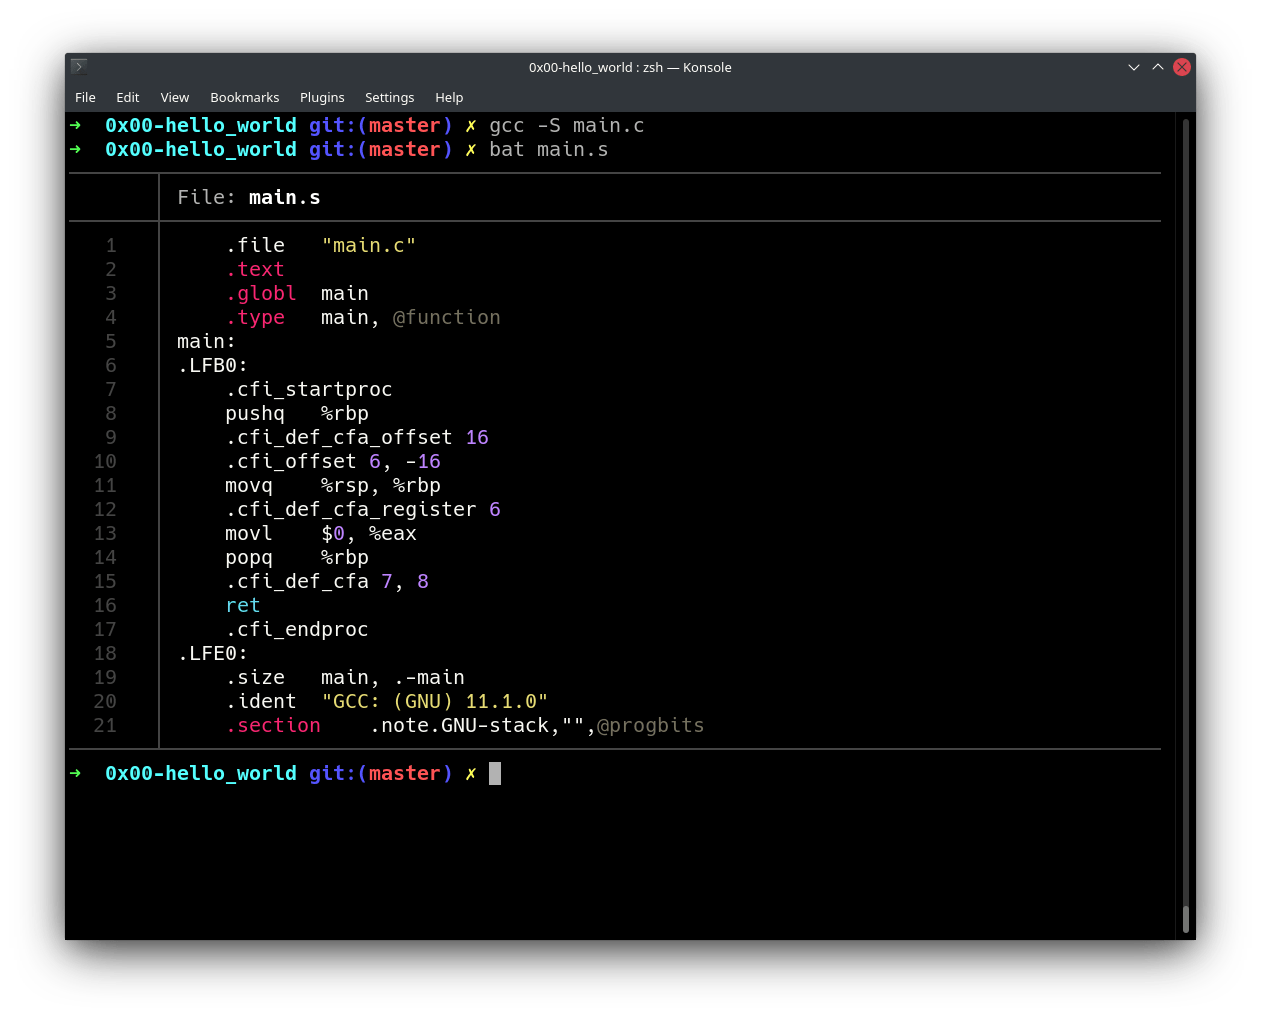Click '.cfi_startproc' on line 7

[x=309, y=389]
